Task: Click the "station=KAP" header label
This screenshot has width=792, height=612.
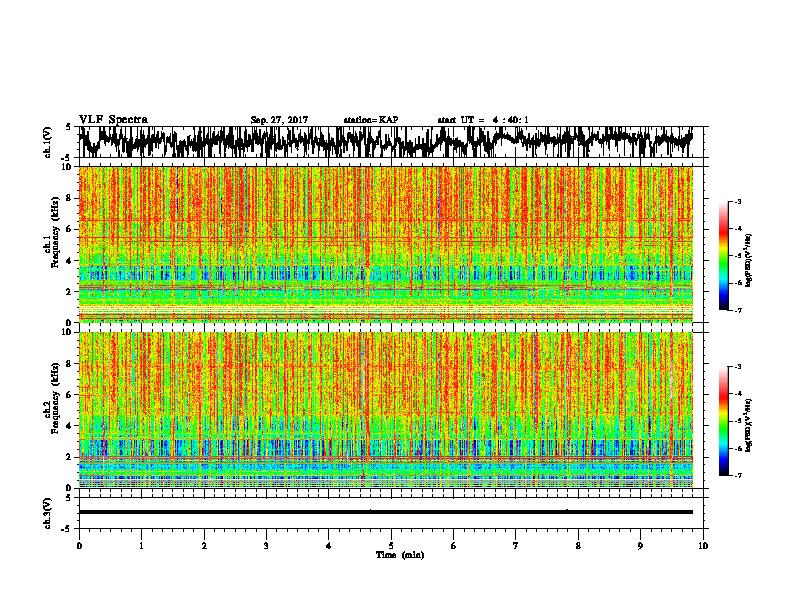Action: click(371, 120)
